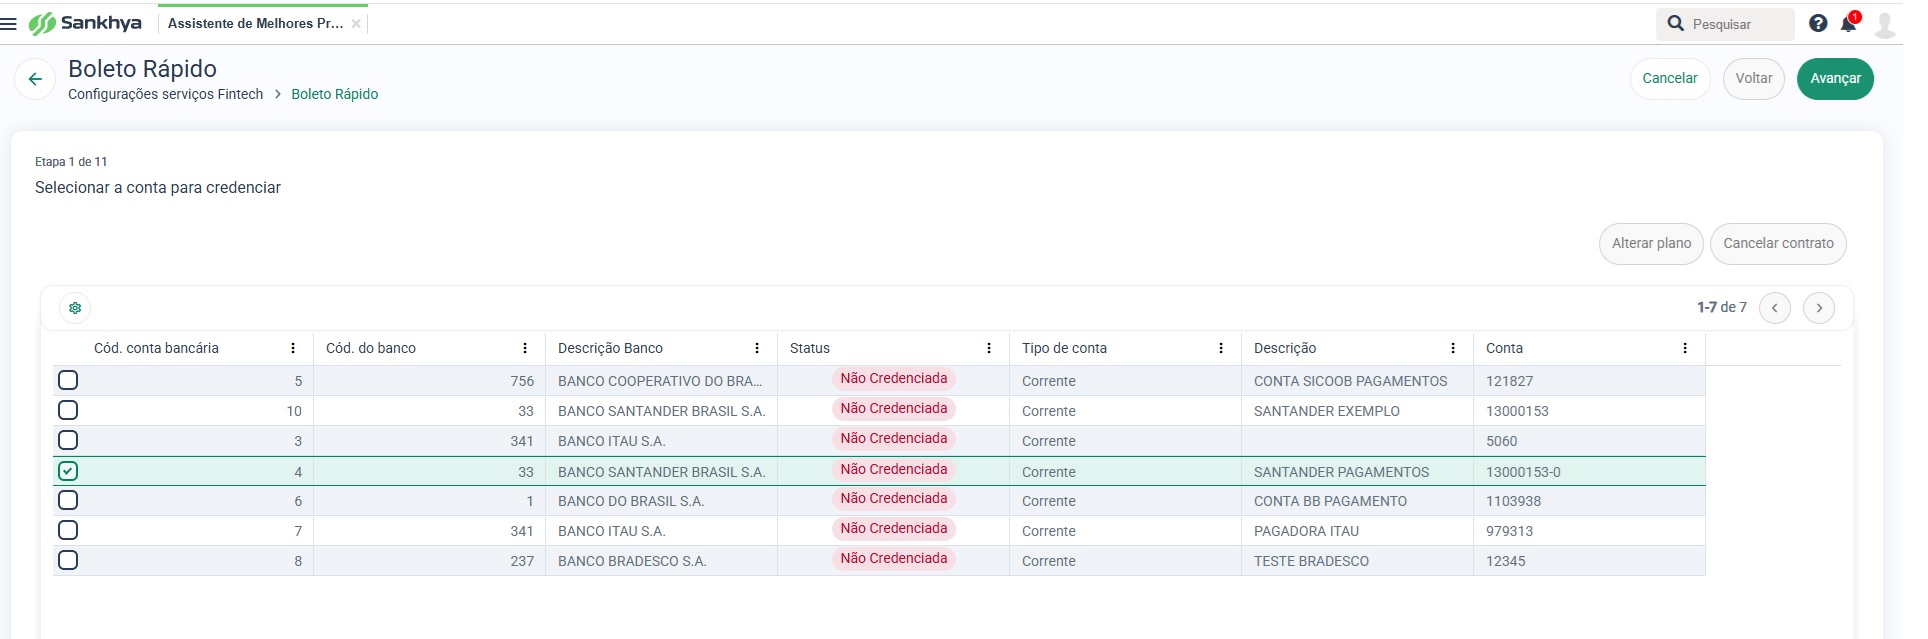This screenshot has width=1928, height=639.
Task: Click Cancelar contrato button
Action: [x=1778, y=243]
